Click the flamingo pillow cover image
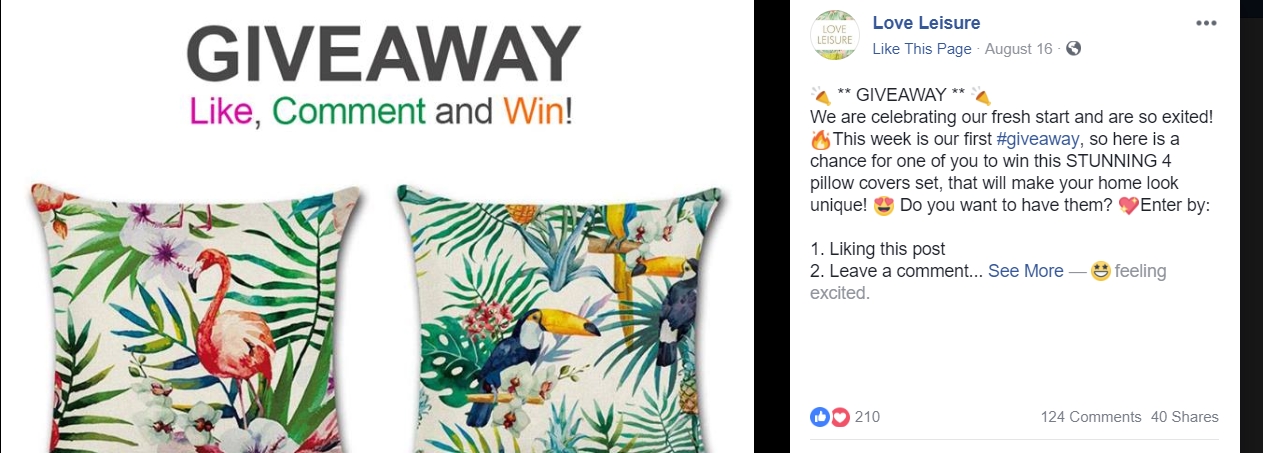Viewport: 1263px width, 453px height. pos(195,318)
